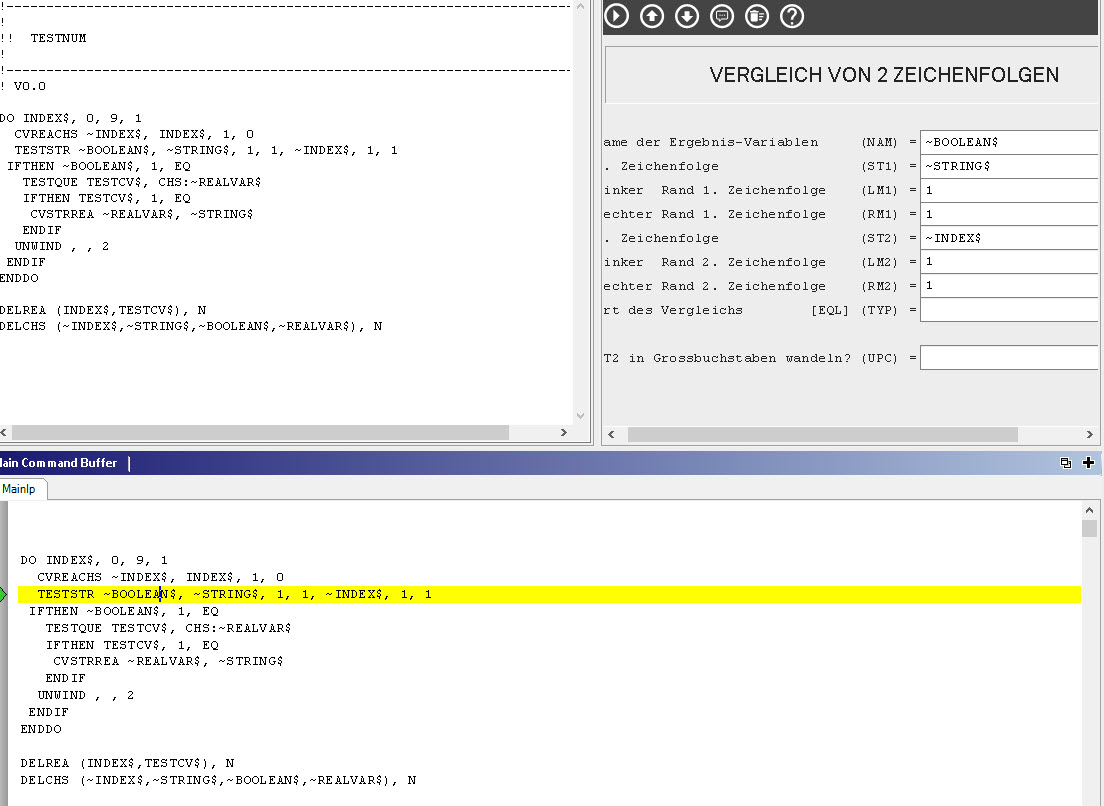Click the circled up-arrow icon
Screen dimensions: 1104x806
pos(652,16)
